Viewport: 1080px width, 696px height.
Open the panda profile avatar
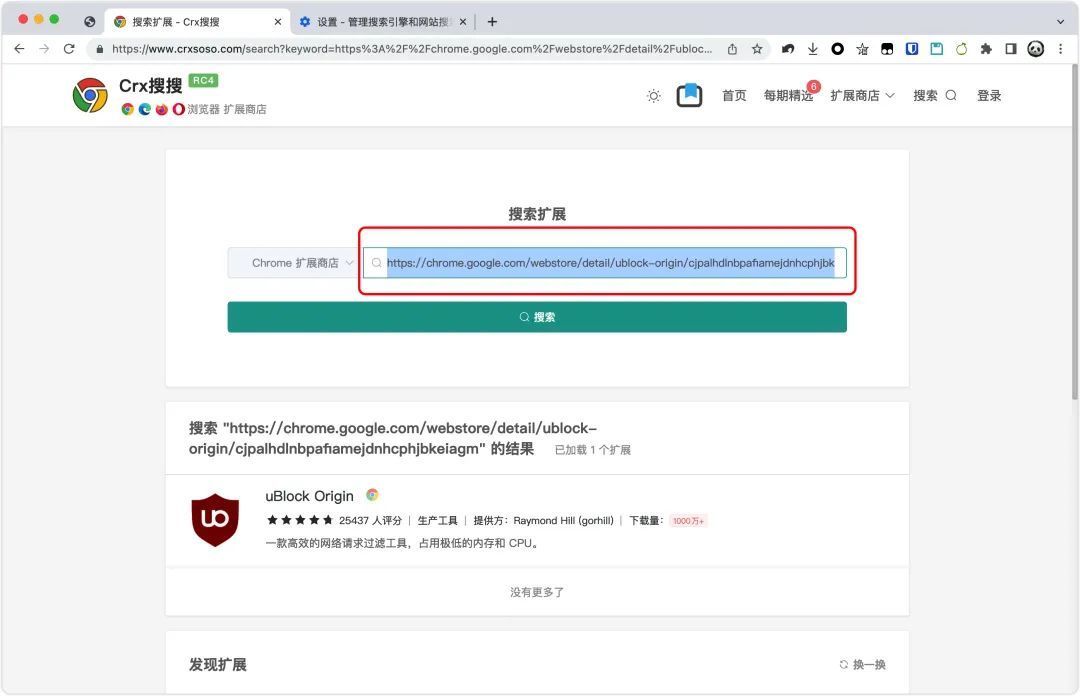tap(1036, 49)
